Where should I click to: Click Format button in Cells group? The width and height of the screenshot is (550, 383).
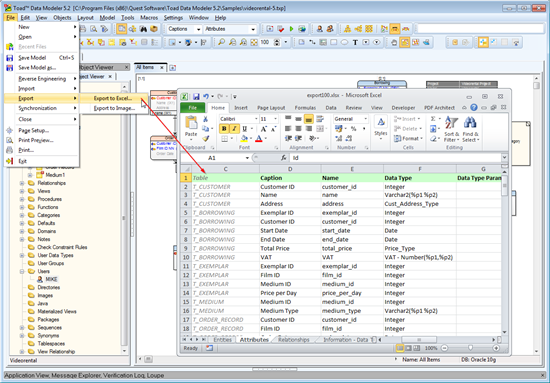(x=408, y=139)
